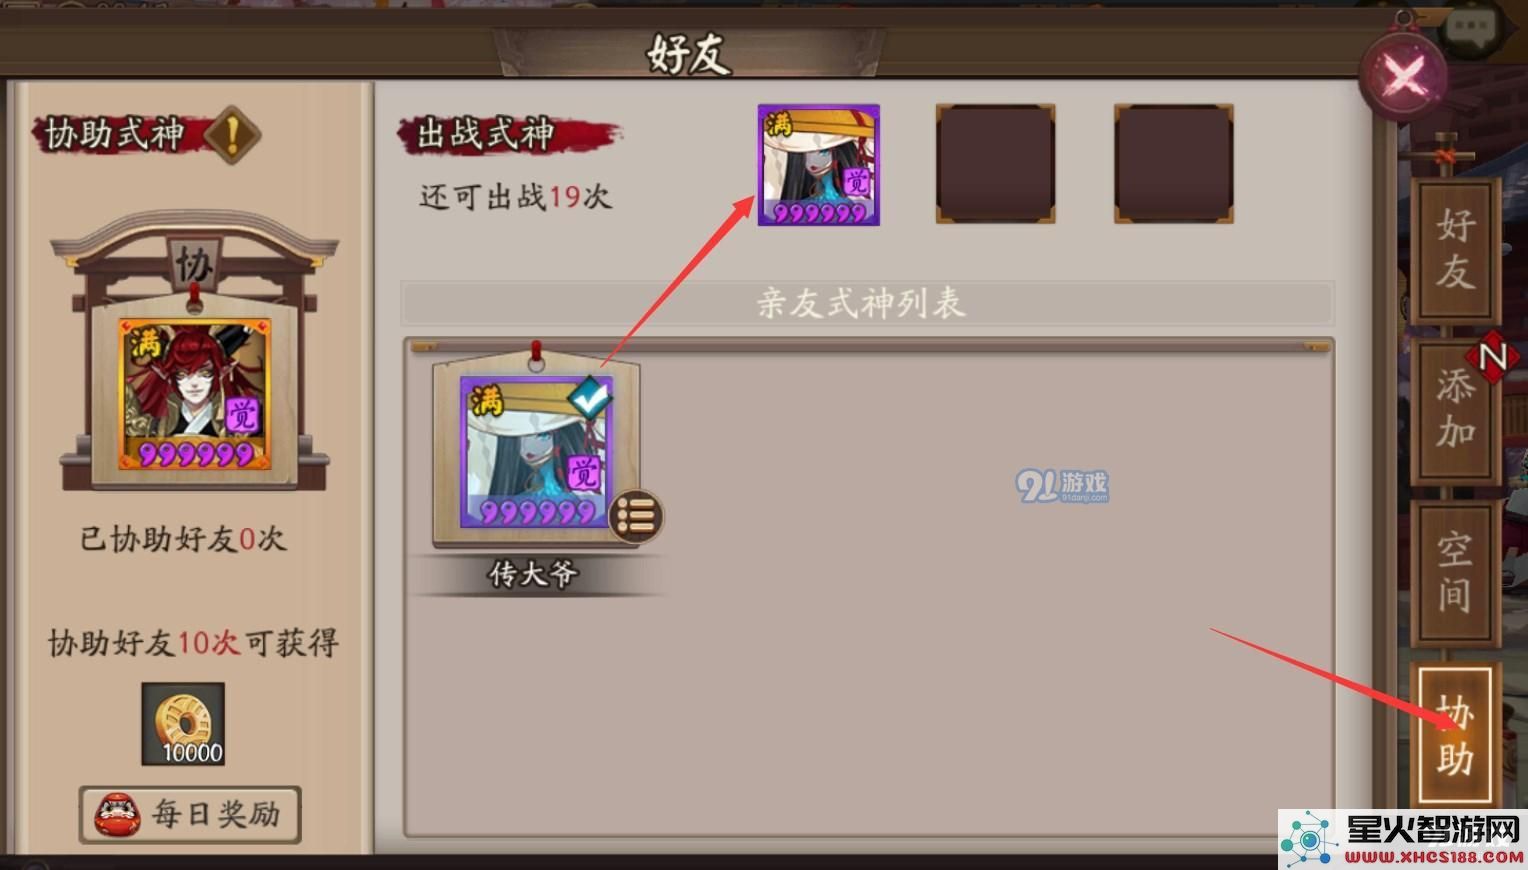This screenshot has width=1528, height=870.
Task: Open the 空间 side tab
Action: click(1456, 572)
